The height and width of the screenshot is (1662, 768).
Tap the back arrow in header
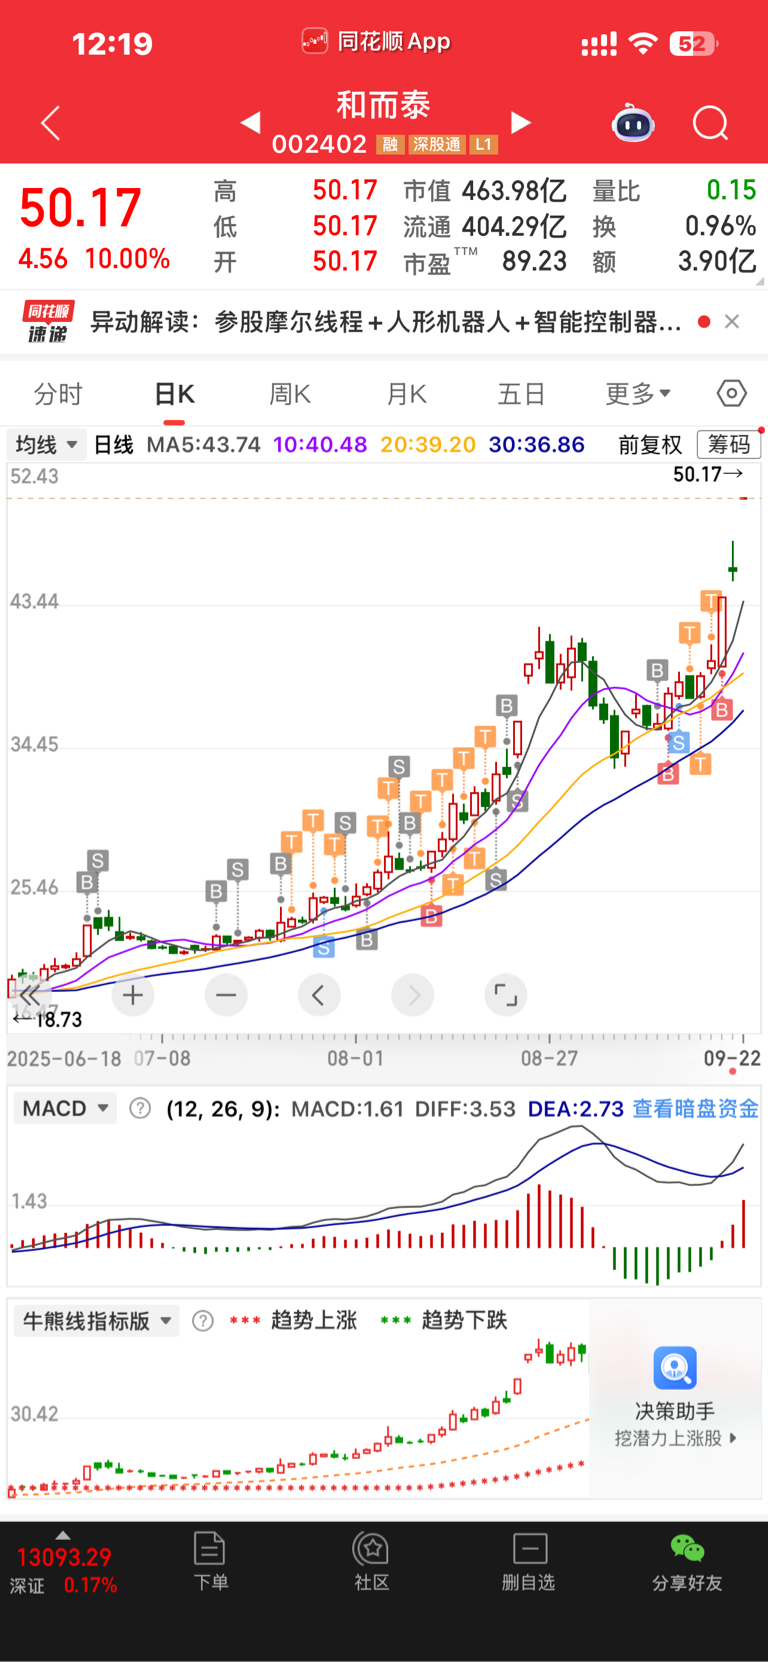51,123
